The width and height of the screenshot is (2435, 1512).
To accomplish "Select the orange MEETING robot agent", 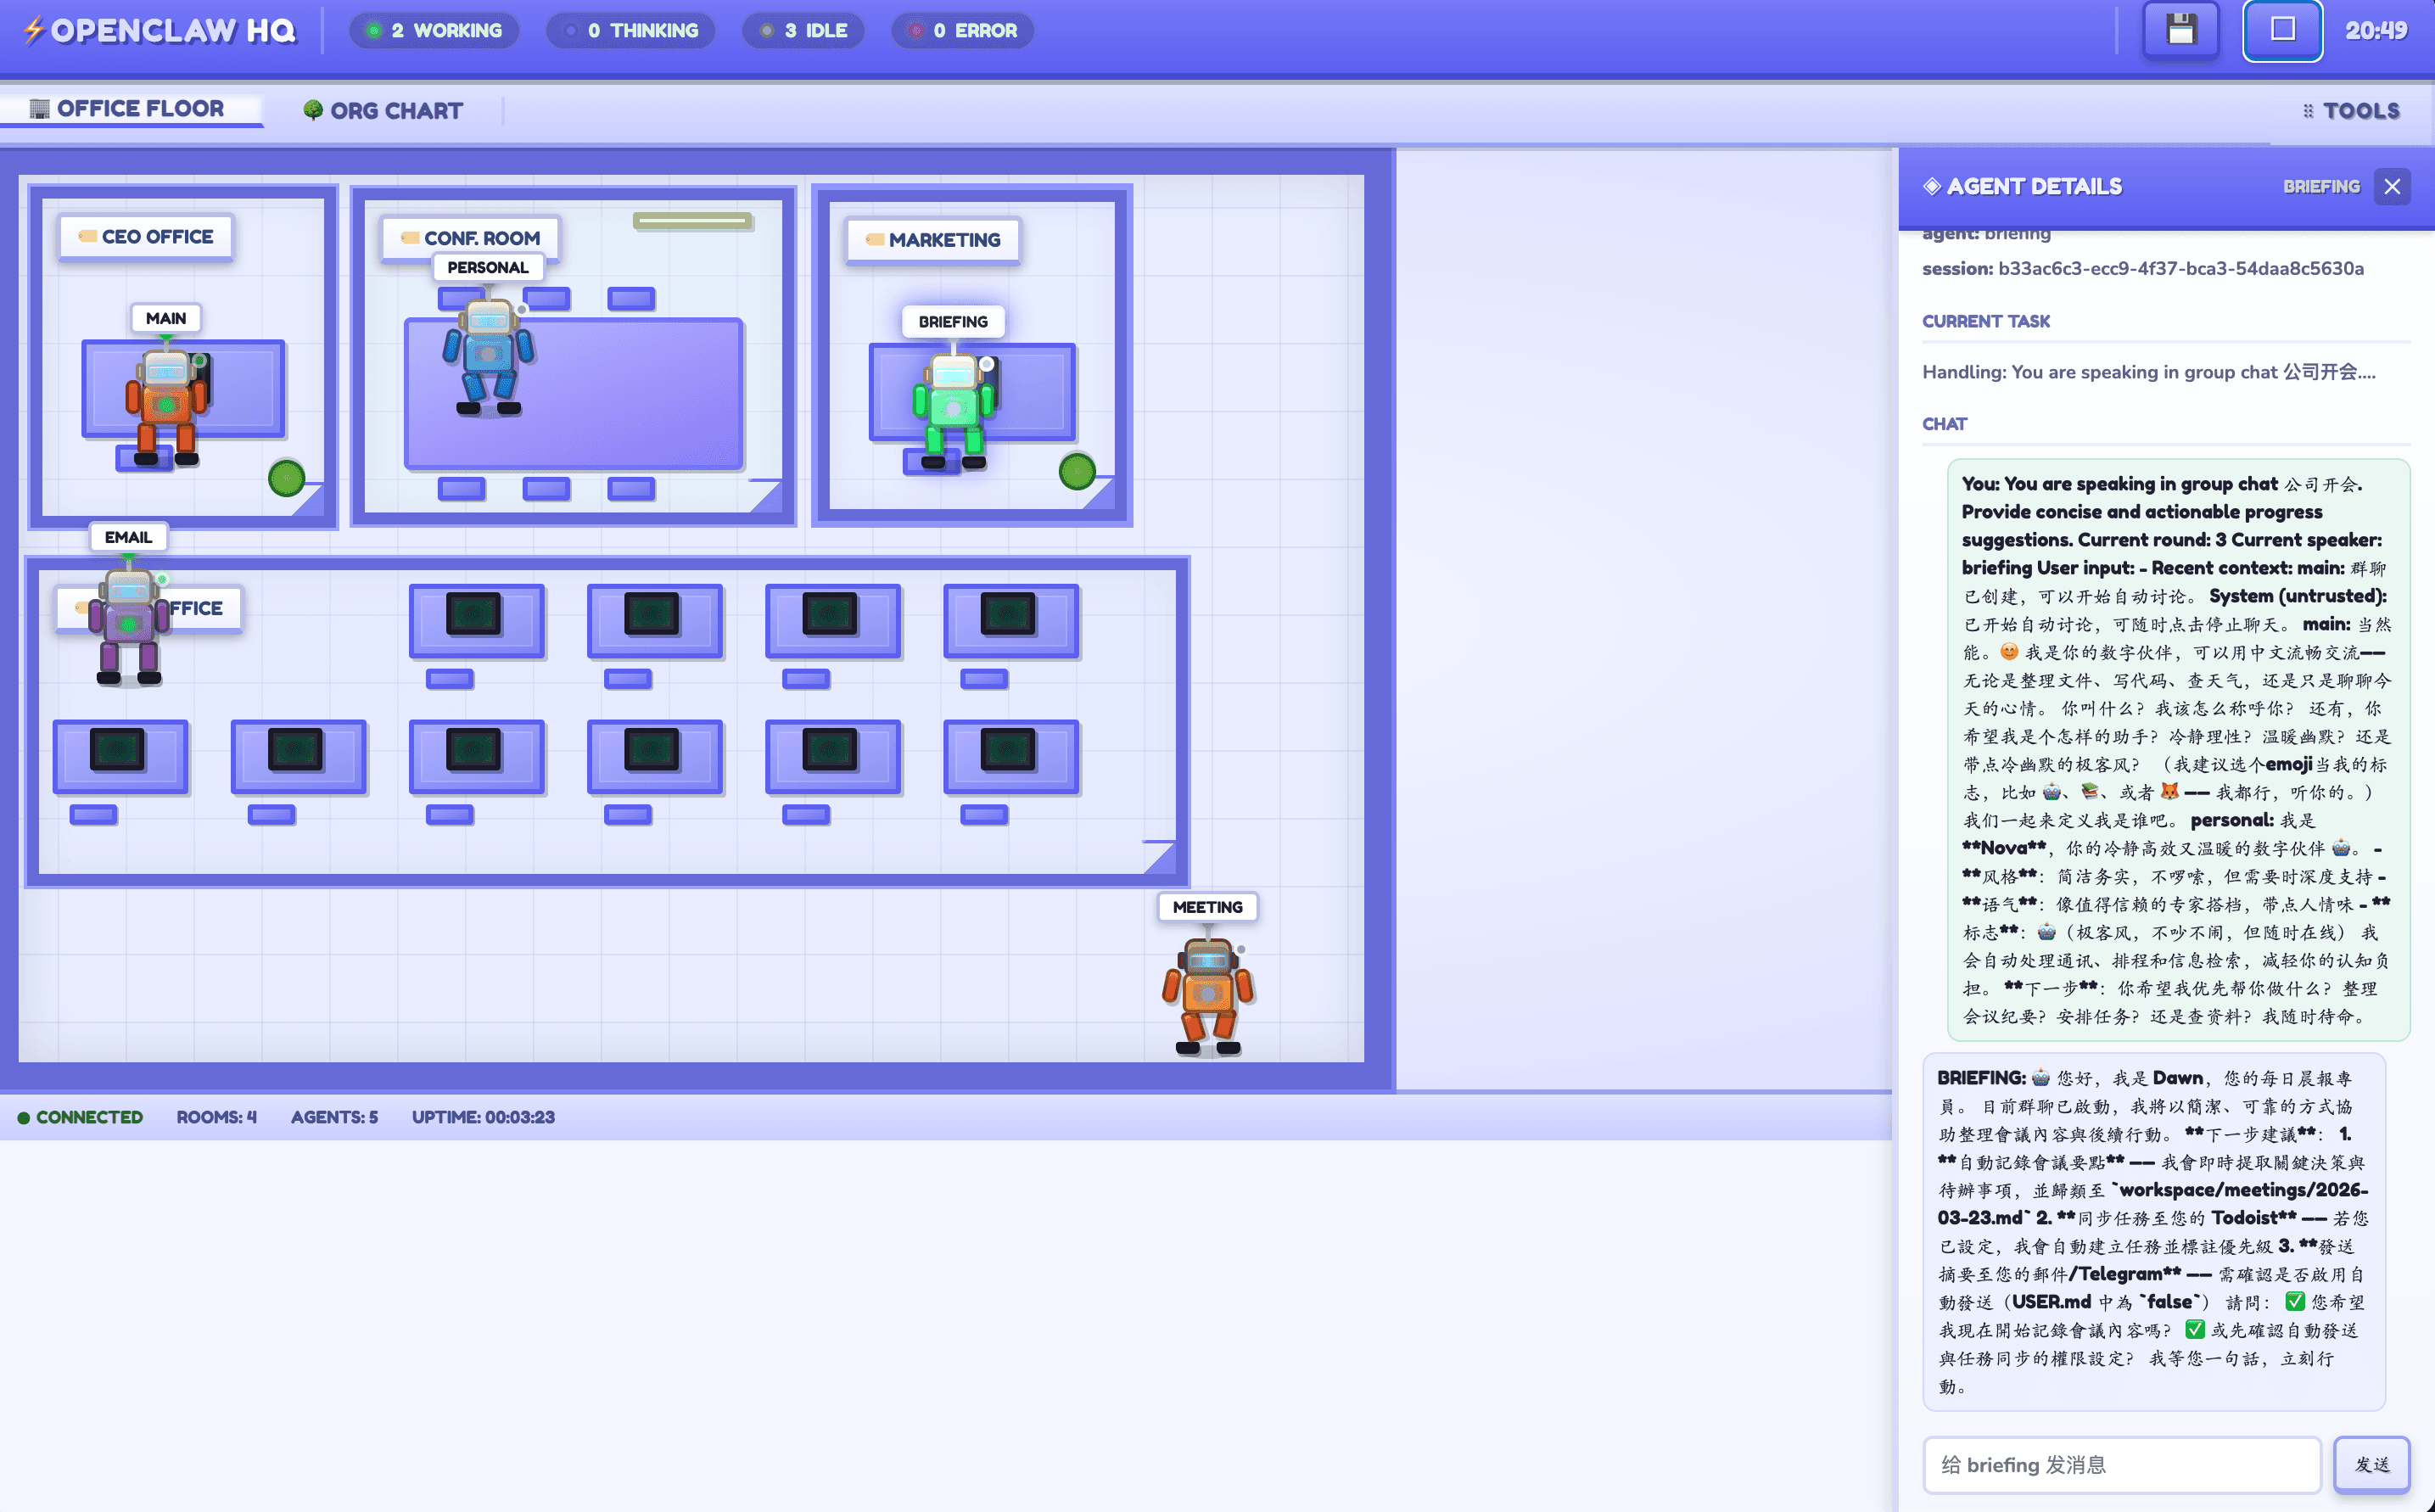I will (x=1207, y=993).
